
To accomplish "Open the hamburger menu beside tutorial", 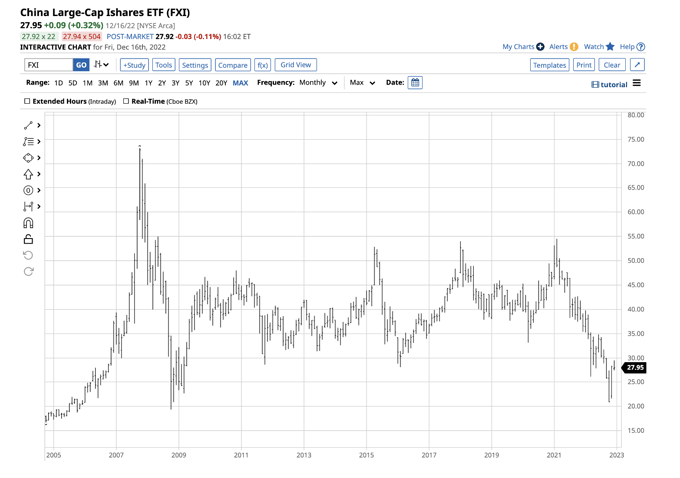I will point(637,83).
